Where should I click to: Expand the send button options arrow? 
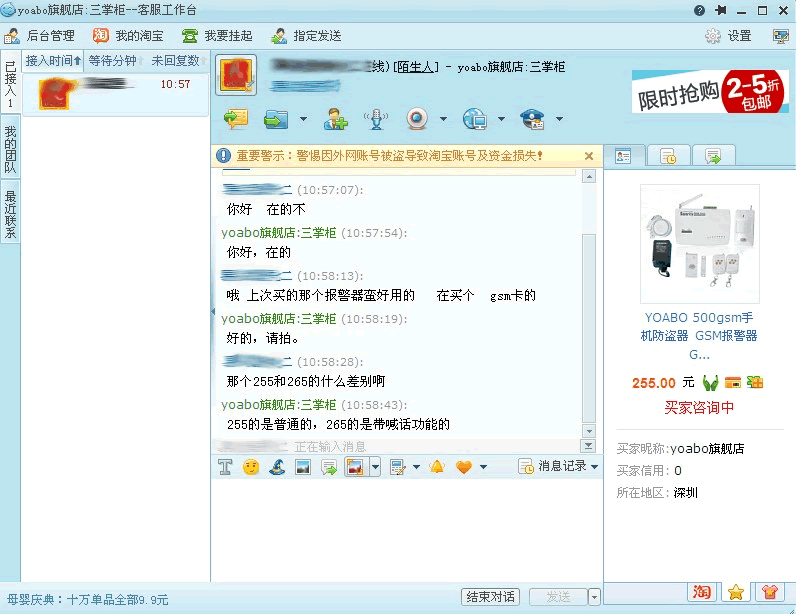coord(595,597)
